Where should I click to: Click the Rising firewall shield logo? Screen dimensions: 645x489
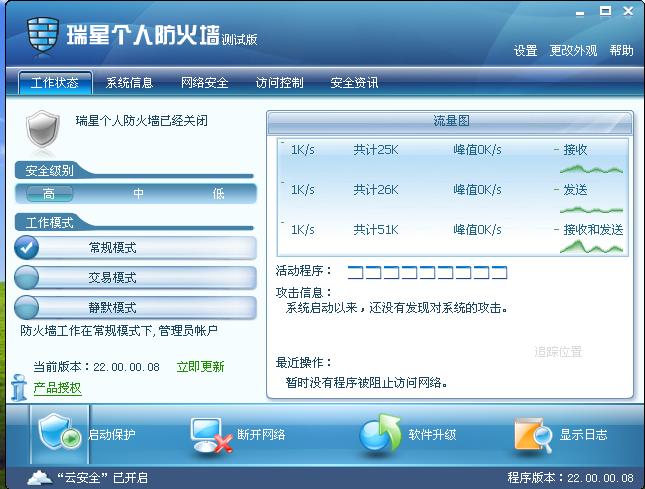pyautogui.click(x=42, y=37)
